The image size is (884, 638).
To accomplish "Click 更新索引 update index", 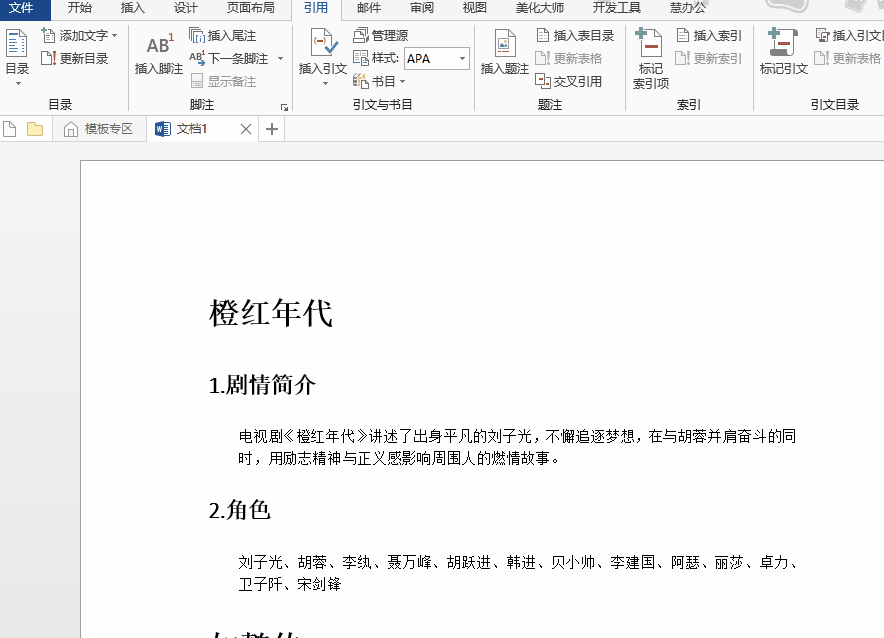I will (709, 58).
